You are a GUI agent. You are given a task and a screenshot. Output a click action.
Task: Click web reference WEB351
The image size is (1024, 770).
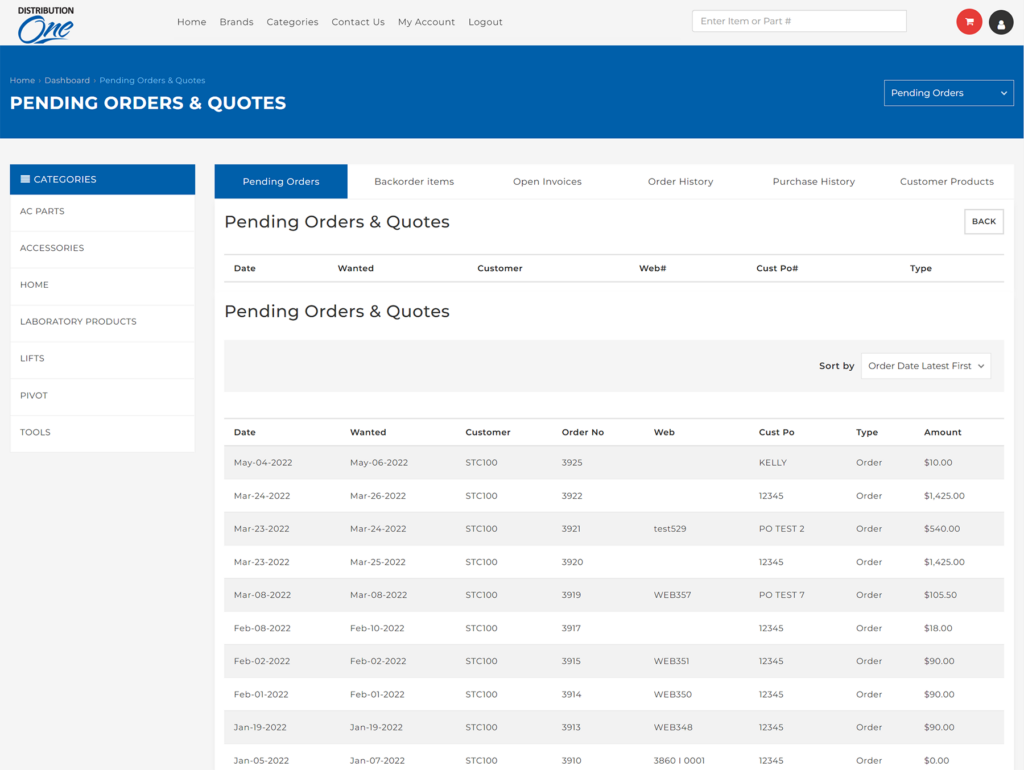(x=671, y=661)
